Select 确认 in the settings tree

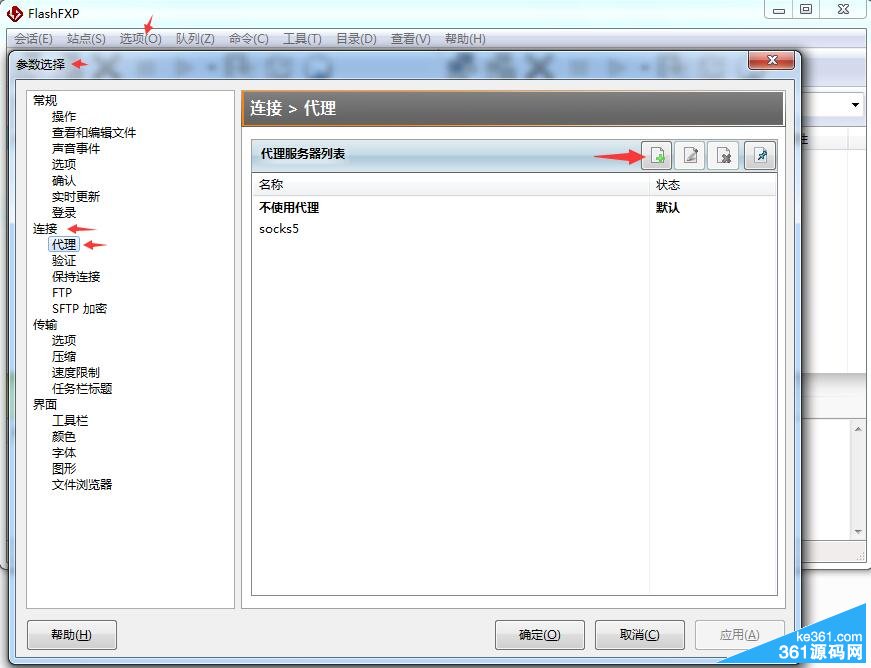pyautogui.click(x=64, y=180)
